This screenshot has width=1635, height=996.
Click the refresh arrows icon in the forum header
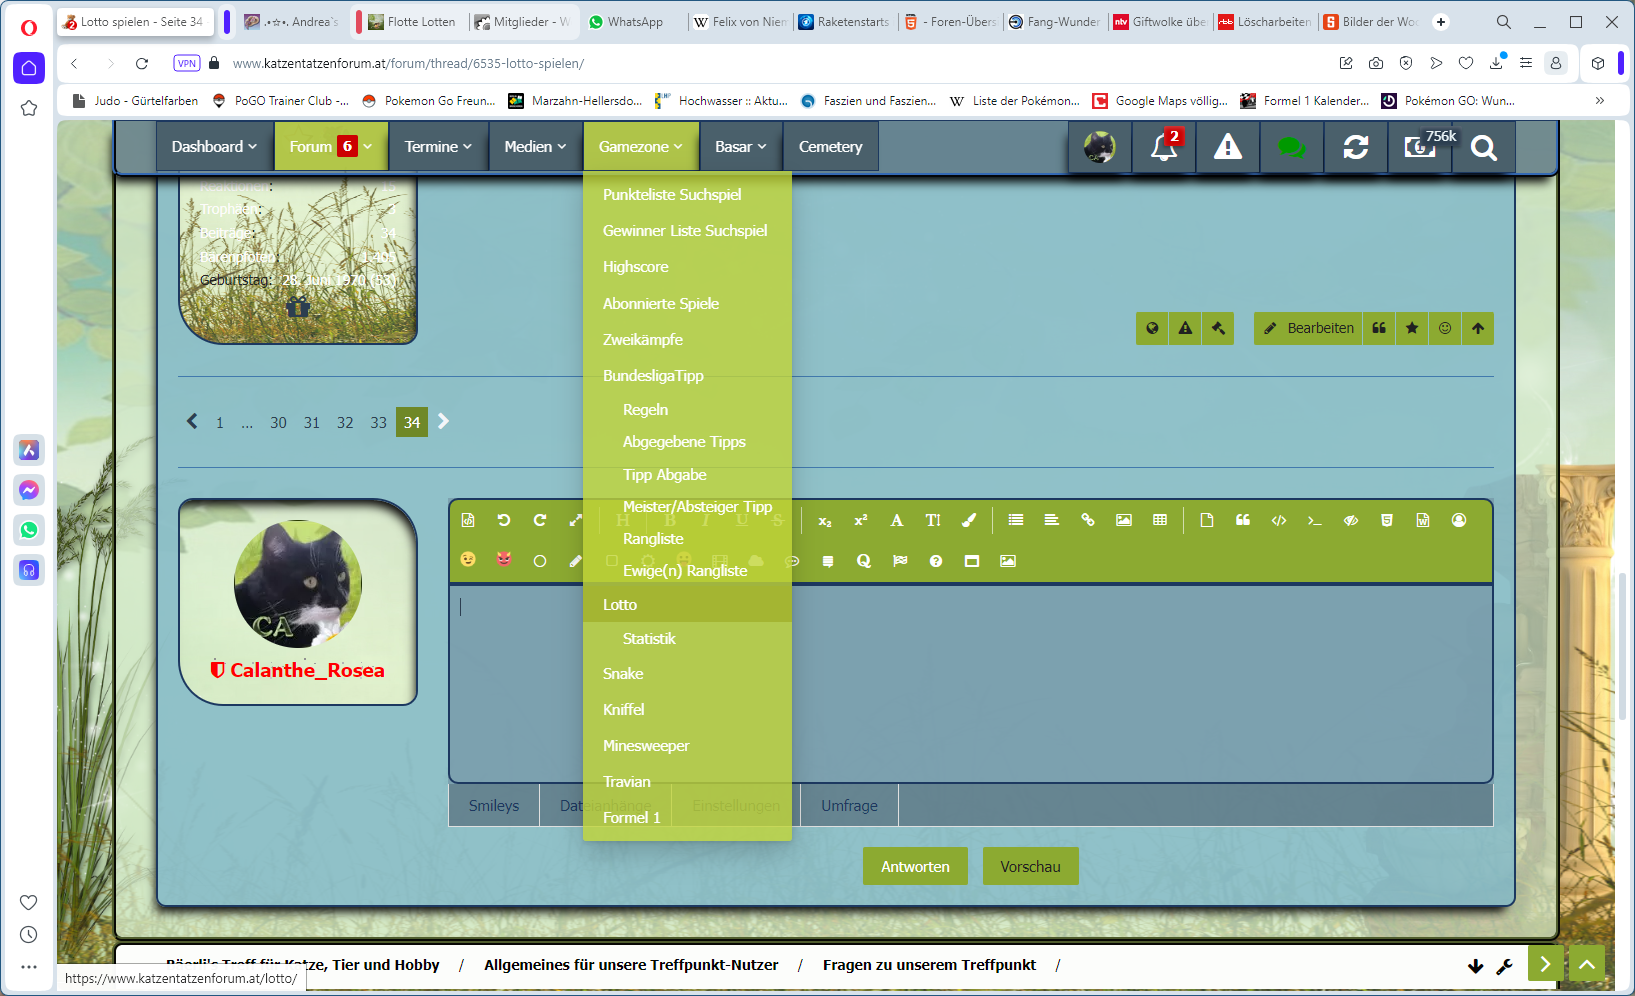(1356, 147)
